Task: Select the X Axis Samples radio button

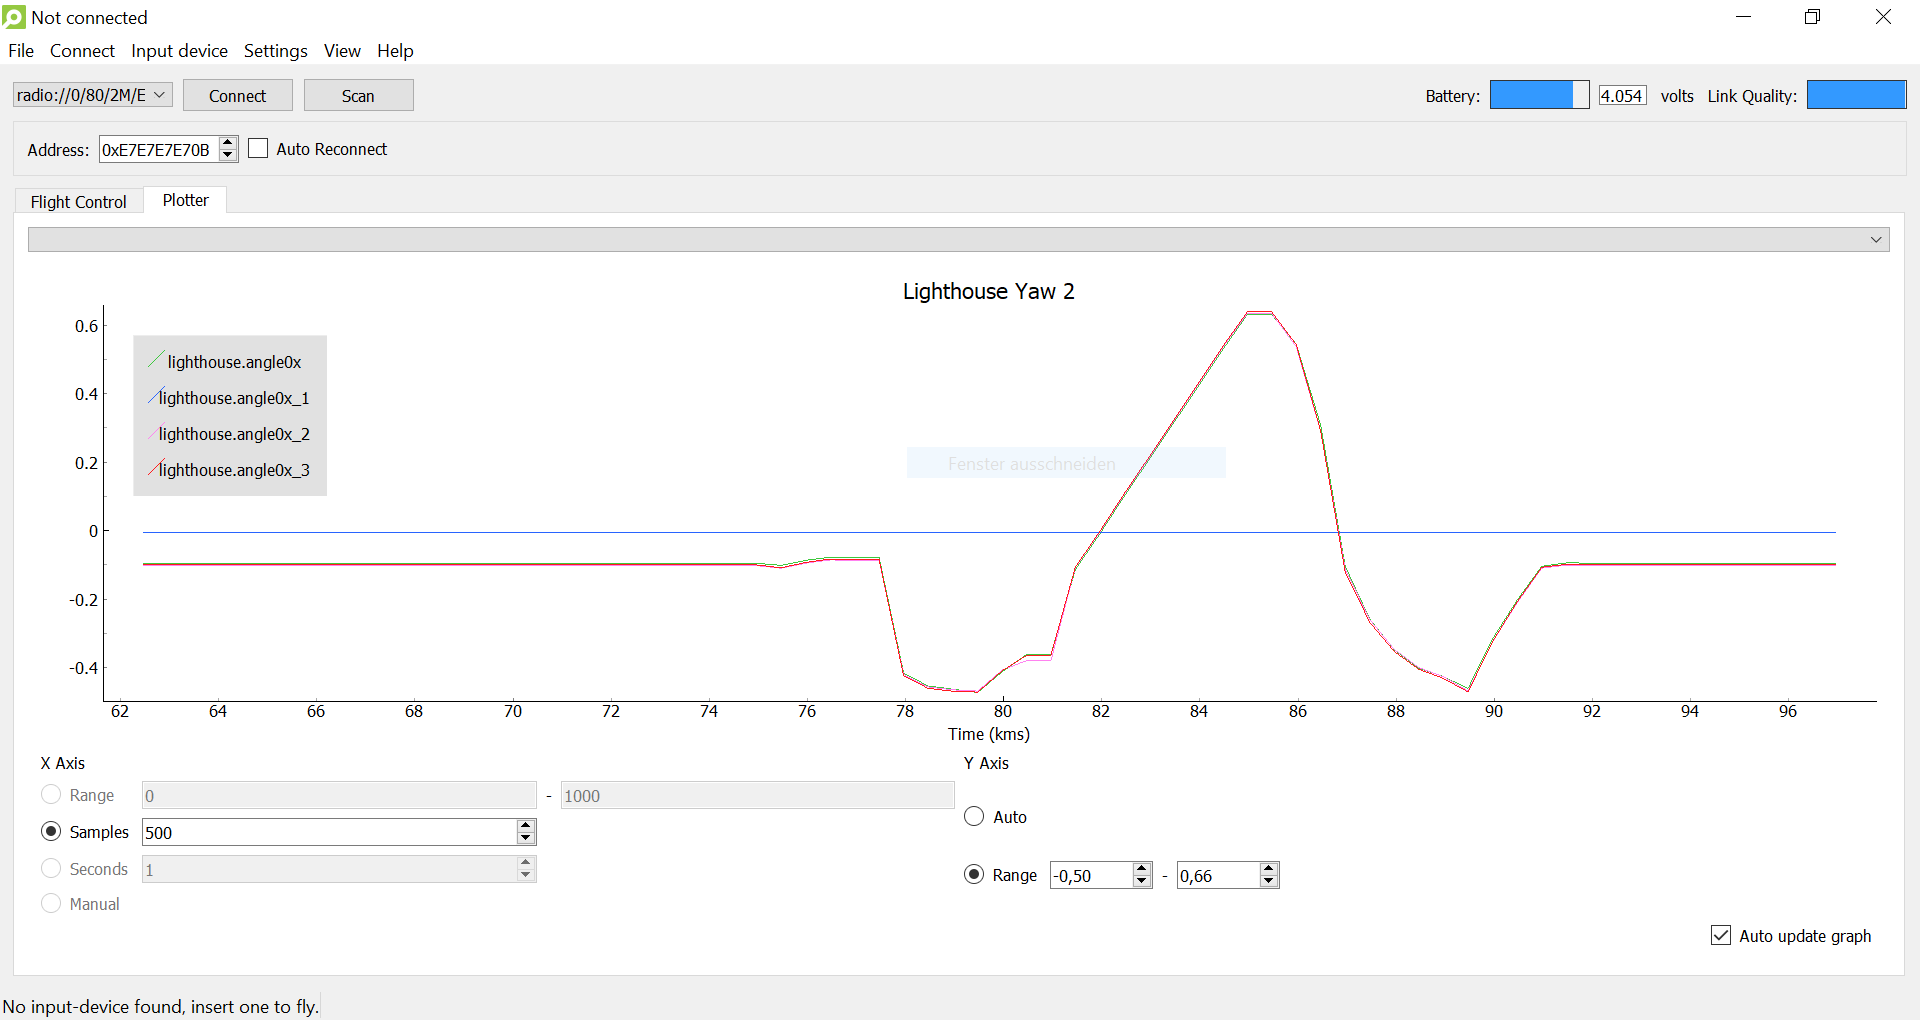Action: [x=51, y=831]
